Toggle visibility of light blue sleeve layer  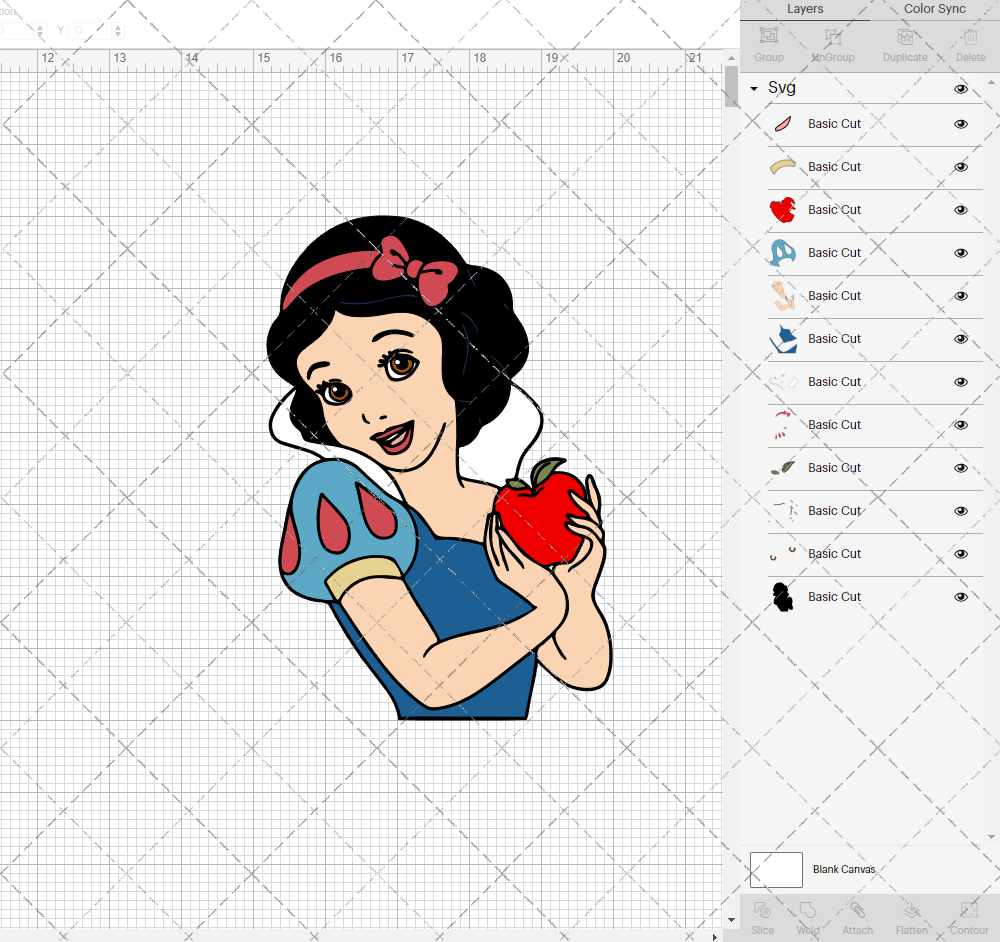[960, 253]
